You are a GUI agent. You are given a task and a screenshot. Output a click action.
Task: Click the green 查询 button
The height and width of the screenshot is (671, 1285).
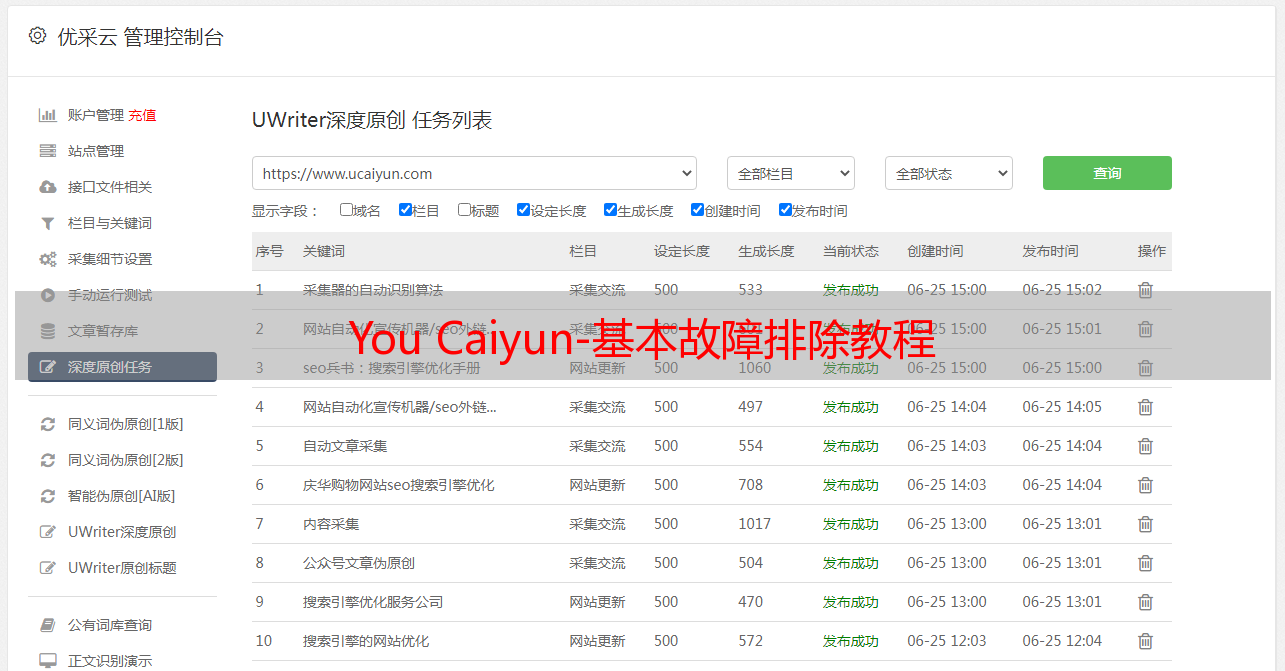coord(1107,173)
